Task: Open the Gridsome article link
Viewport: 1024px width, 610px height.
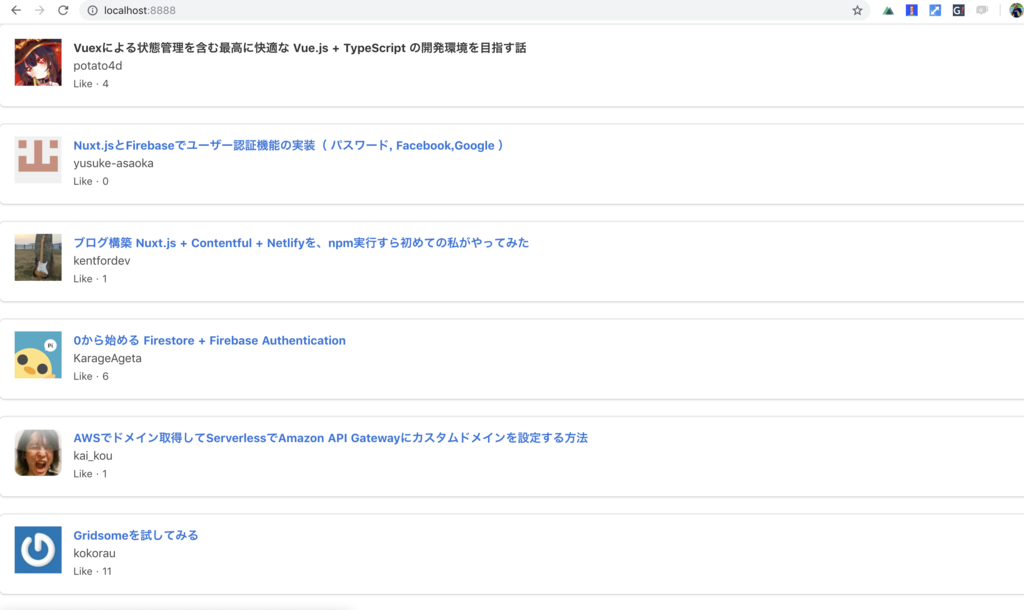Action: 136,536
